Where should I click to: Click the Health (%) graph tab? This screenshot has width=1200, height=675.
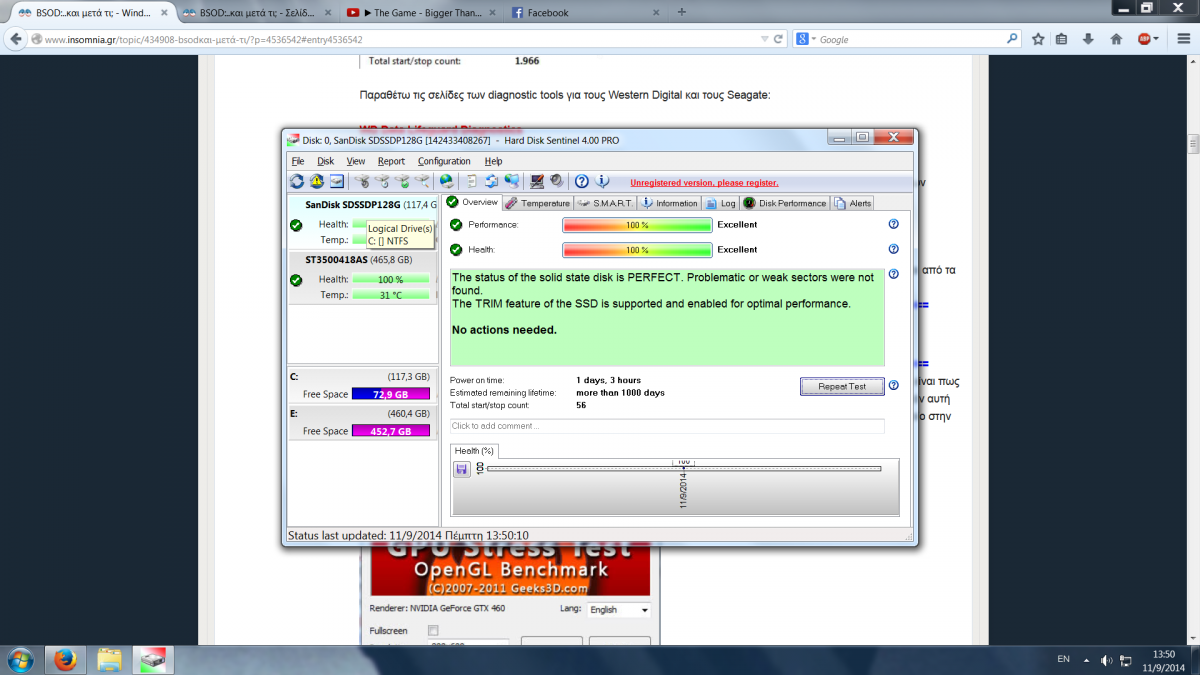(x=475, y=451)
